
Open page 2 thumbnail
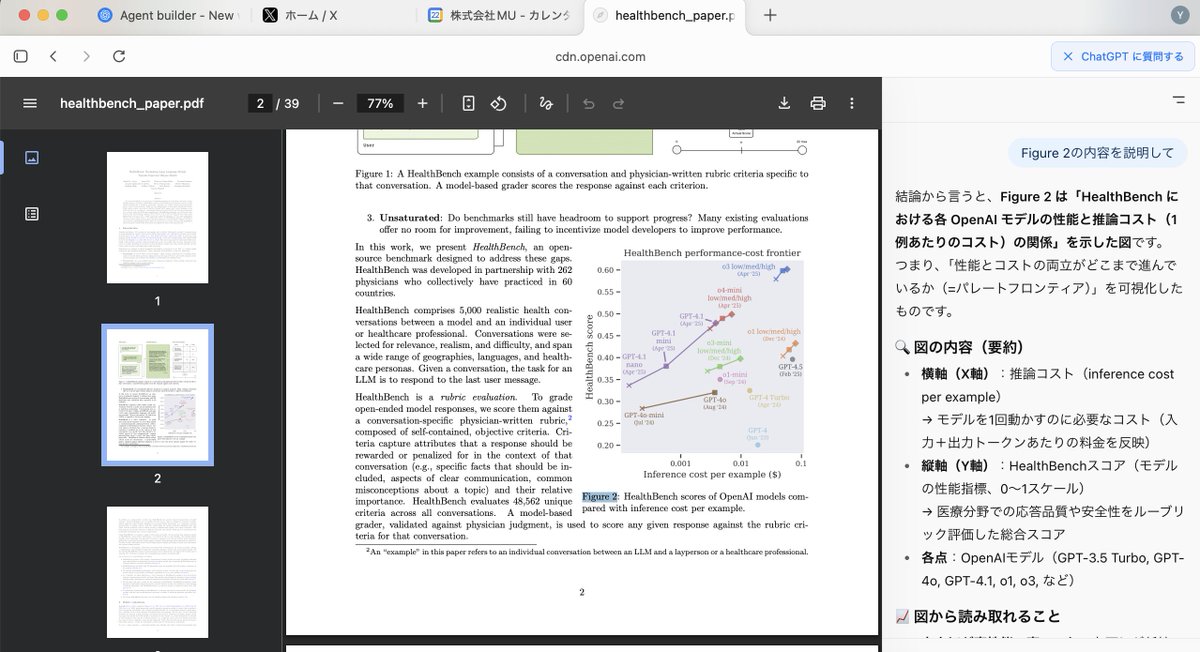(x=157, y=395)
